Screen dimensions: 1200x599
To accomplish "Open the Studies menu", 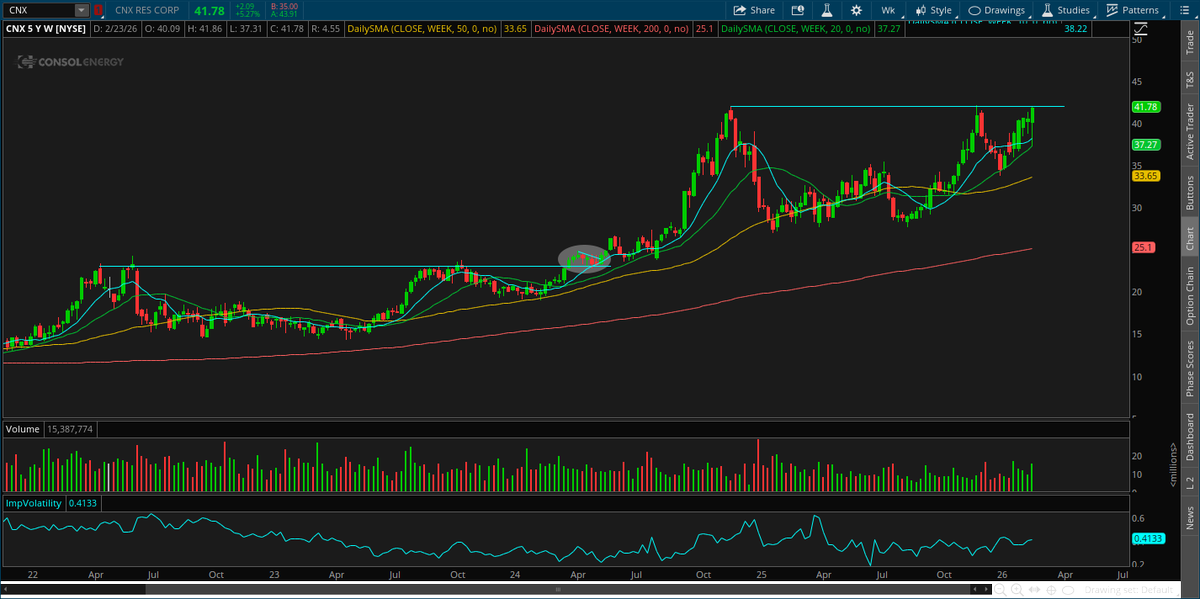I will pos(1065,10).
